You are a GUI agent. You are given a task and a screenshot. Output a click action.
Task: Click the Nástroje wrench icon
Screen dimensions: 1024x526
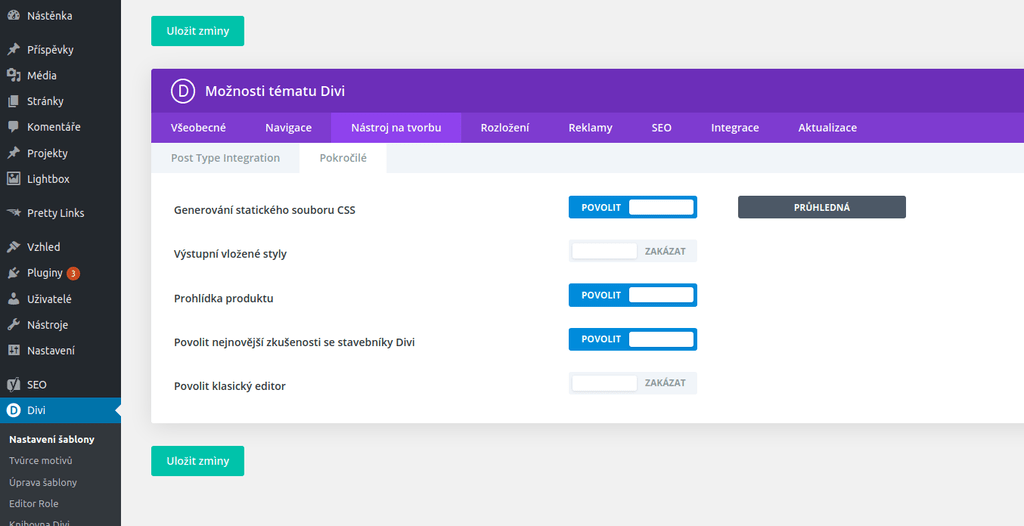point(13,325)
